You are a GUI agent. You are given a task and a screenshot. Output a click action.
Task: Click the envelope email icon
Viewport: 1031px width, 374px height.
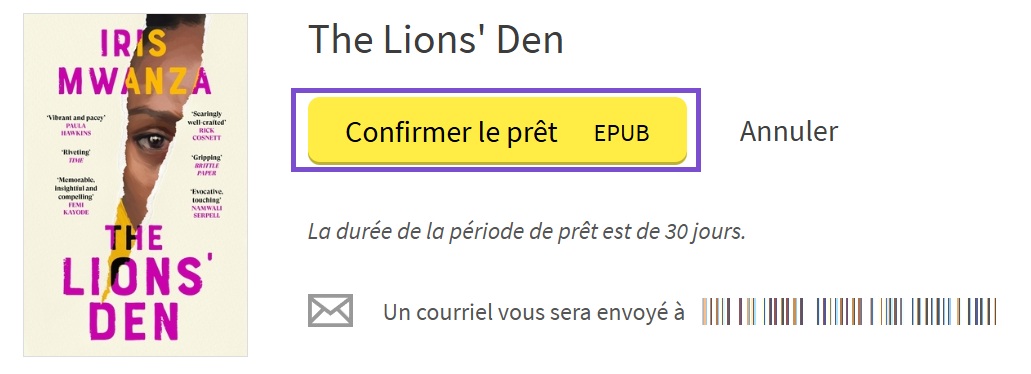(331, 311)
